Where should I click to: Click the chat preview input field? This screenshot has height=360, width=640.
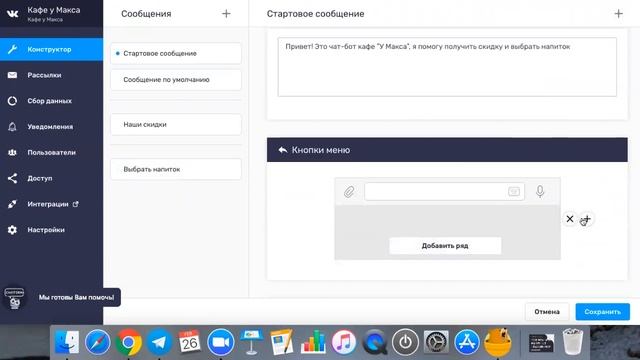click(x=444, y=191)
